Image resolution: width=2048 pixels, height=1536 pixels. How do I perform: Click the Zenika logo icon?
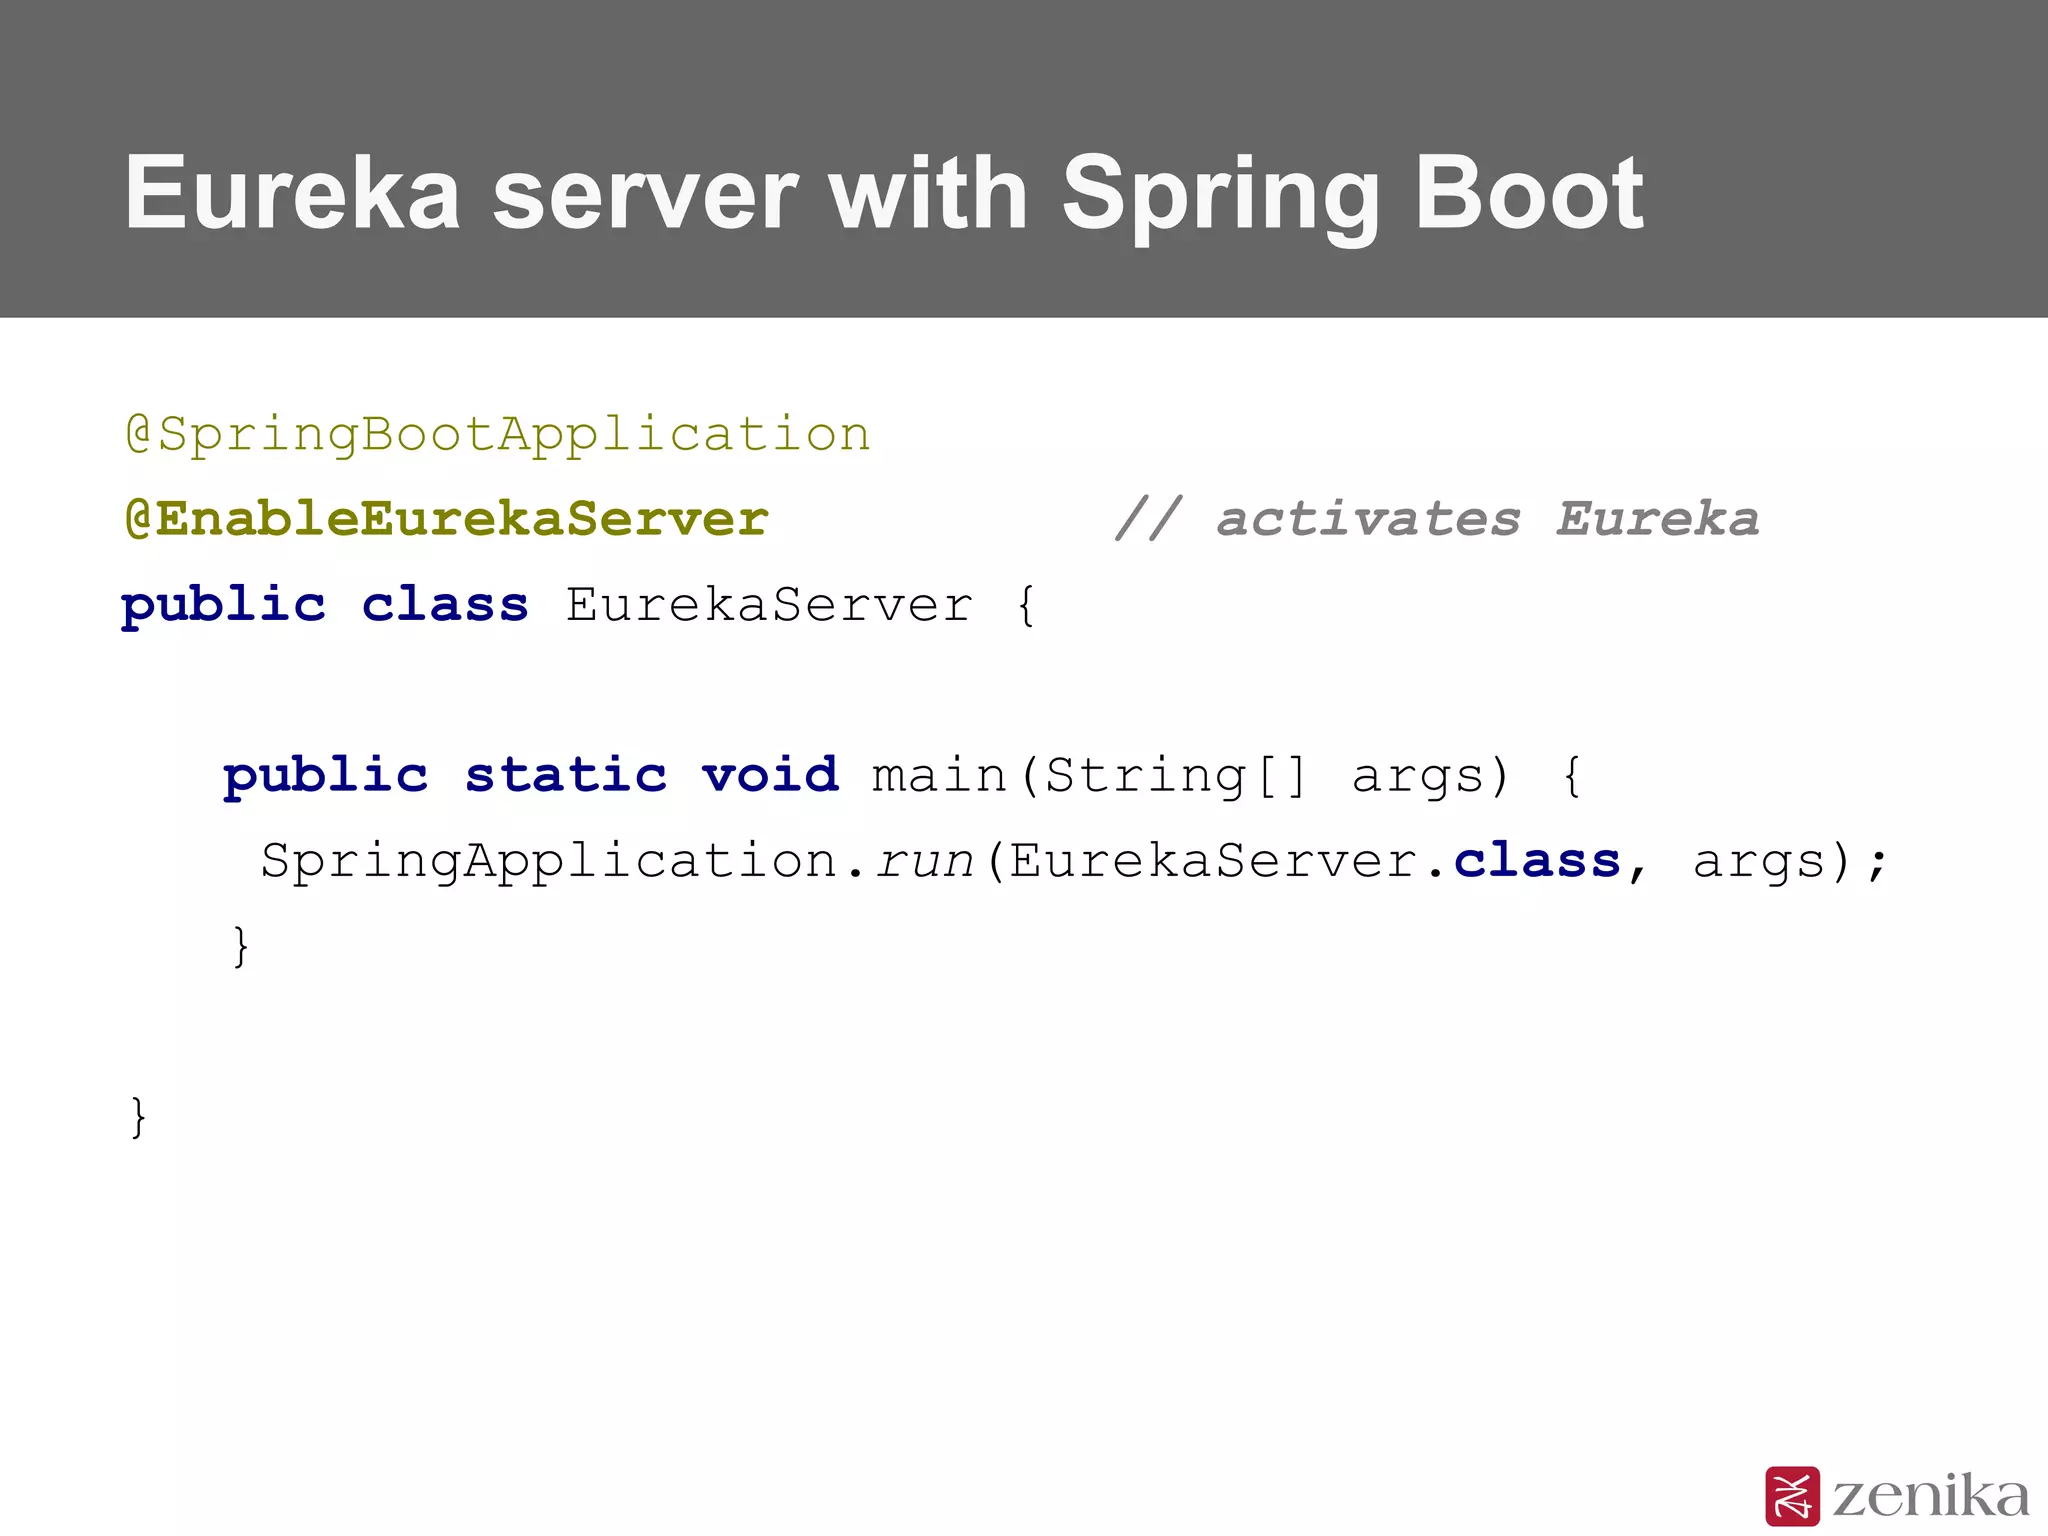tap(1792, 1496)
